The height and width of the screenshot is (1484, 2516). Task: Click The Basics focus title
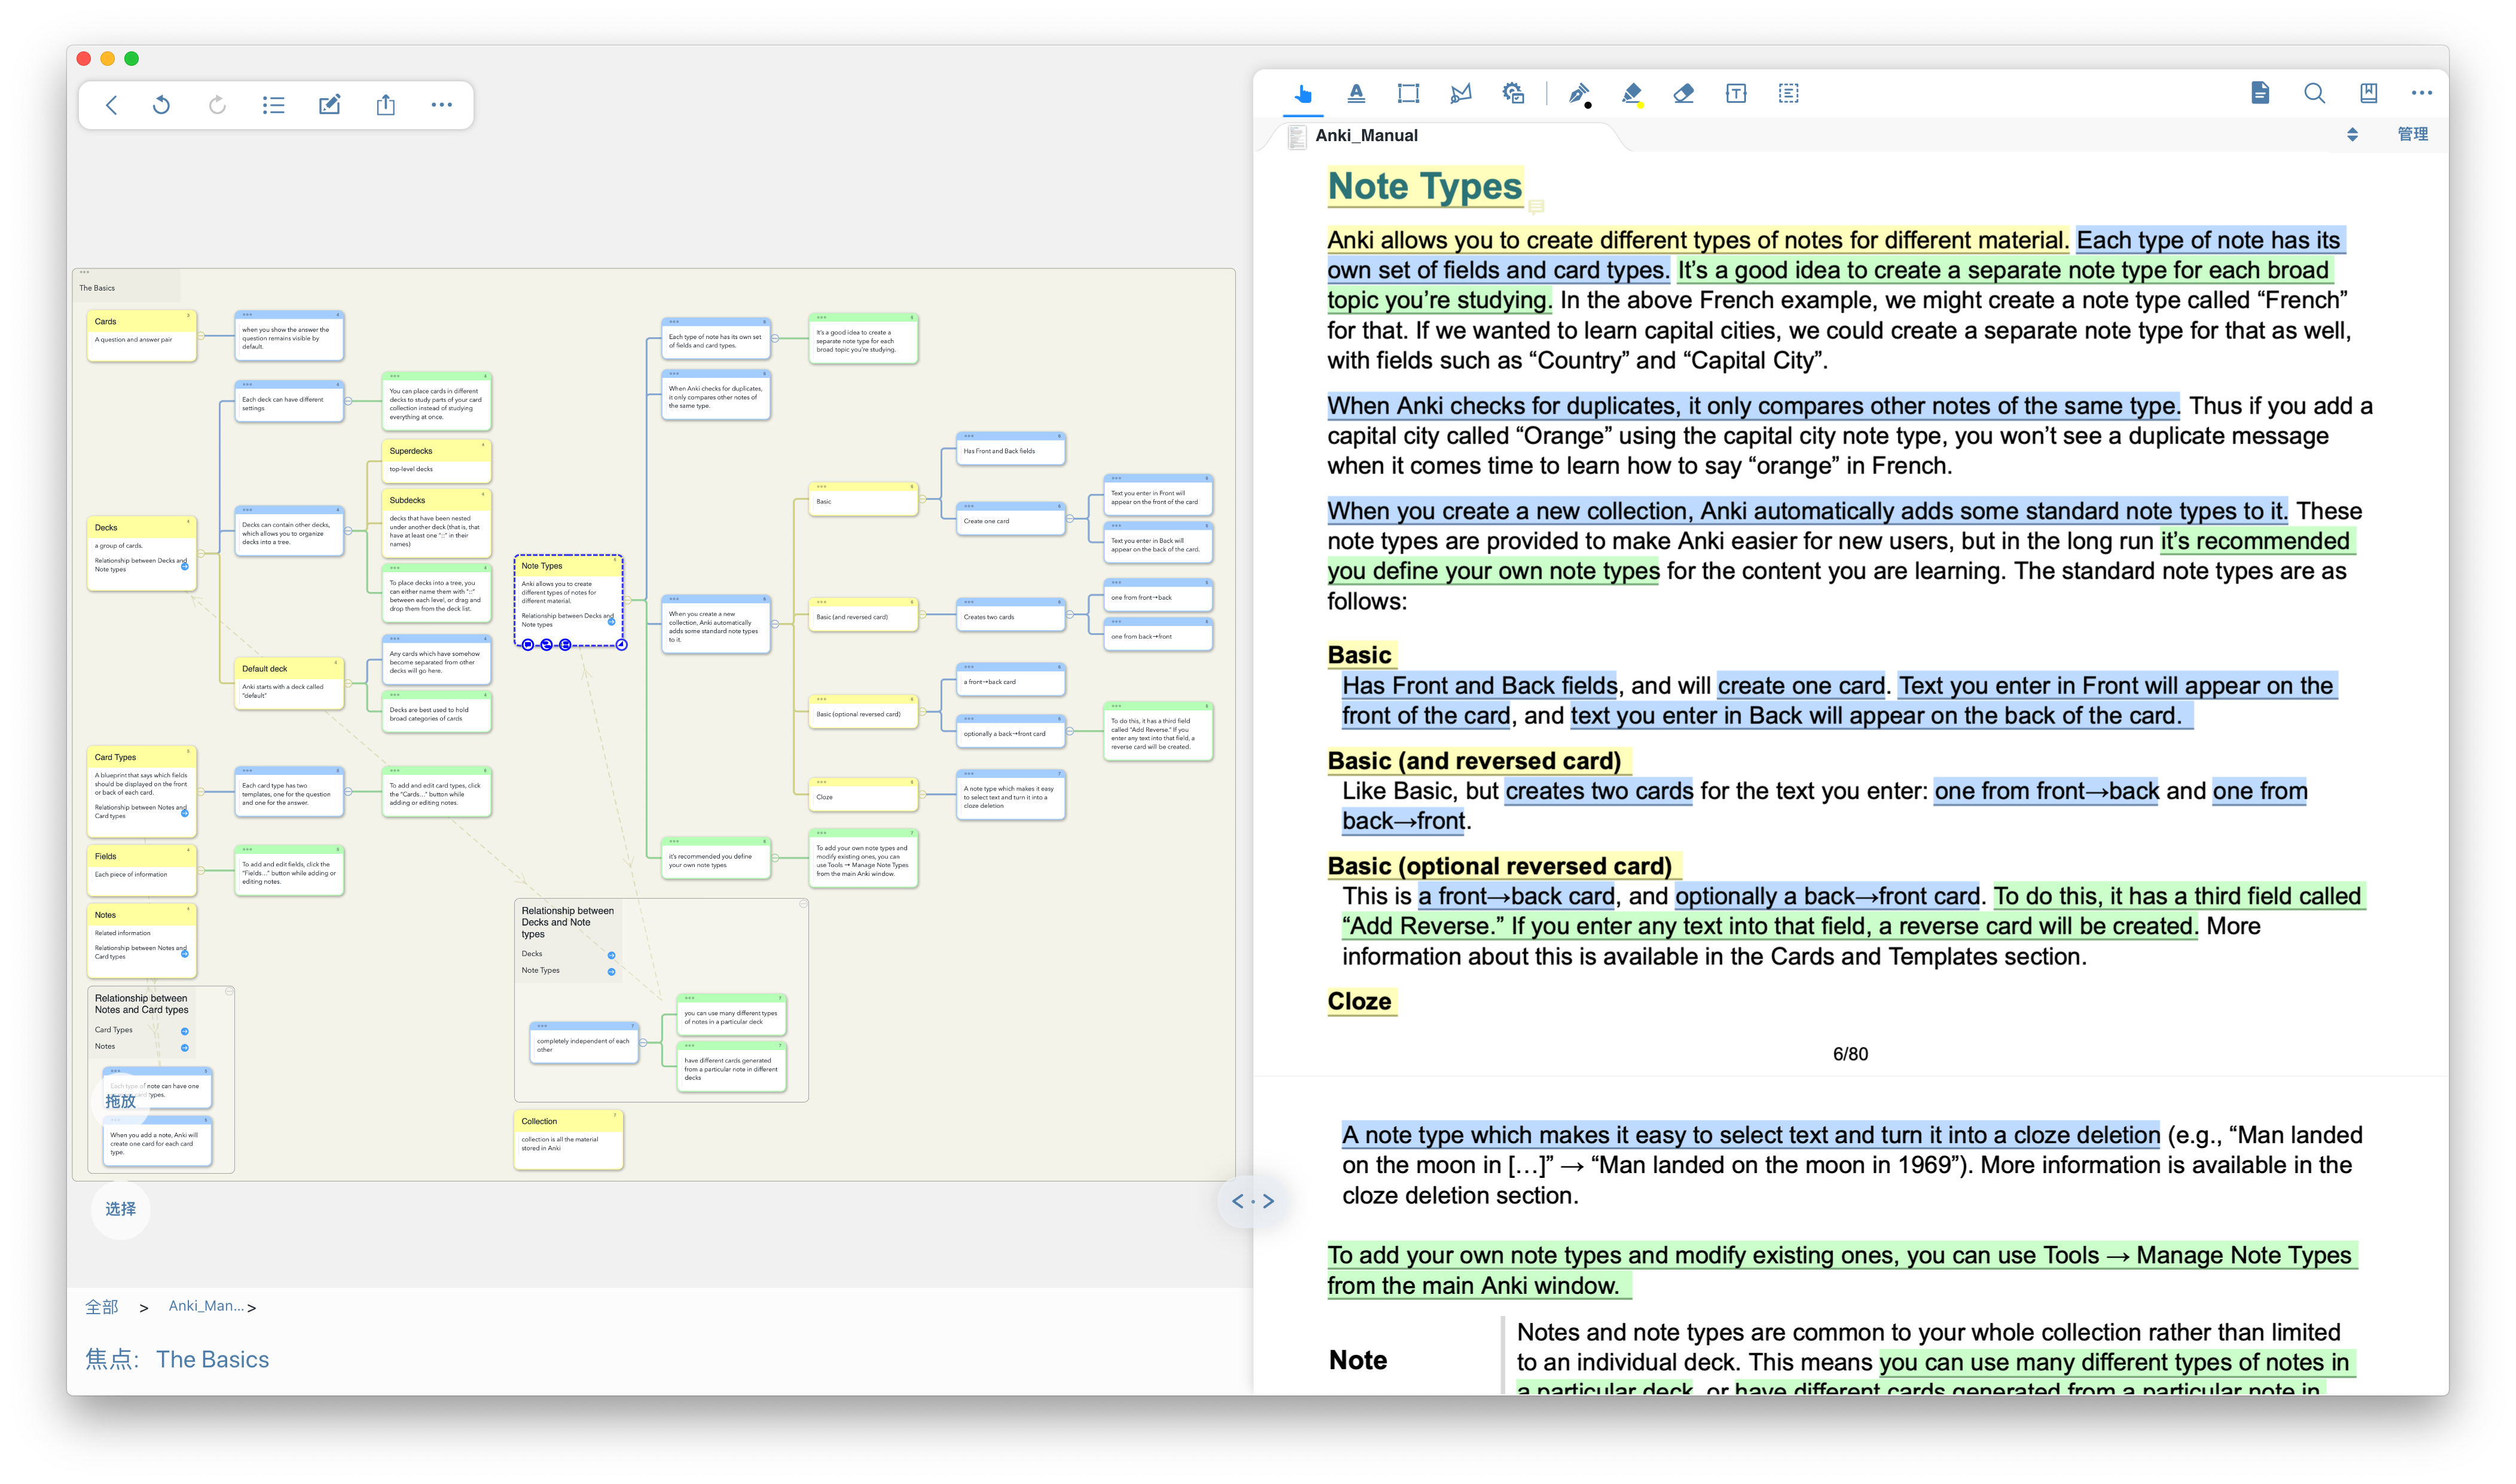212,1359
